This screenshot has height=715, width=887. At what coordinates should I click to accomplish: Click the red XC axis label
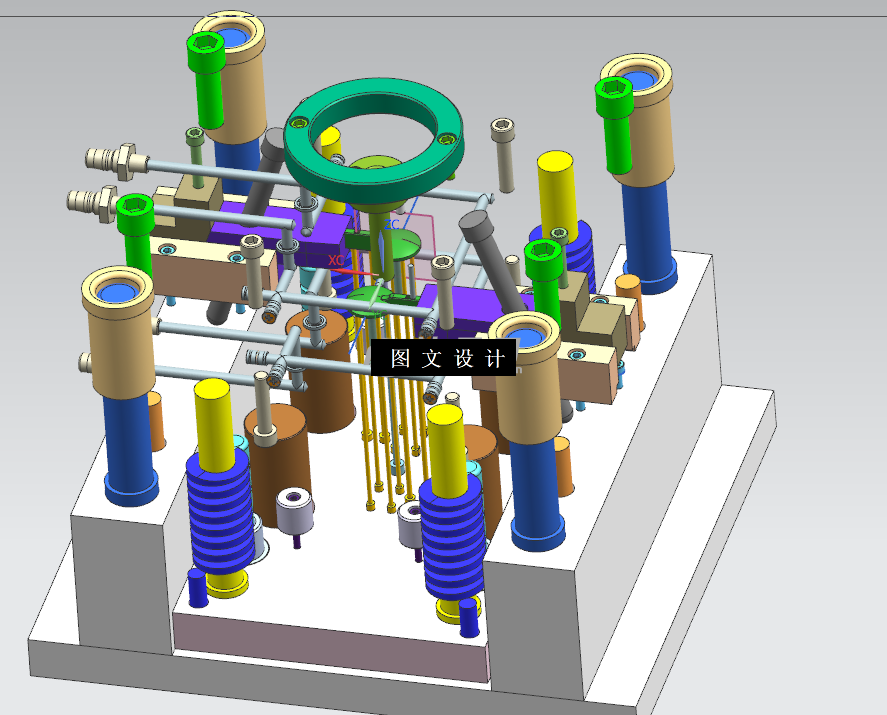pos(335,260)
